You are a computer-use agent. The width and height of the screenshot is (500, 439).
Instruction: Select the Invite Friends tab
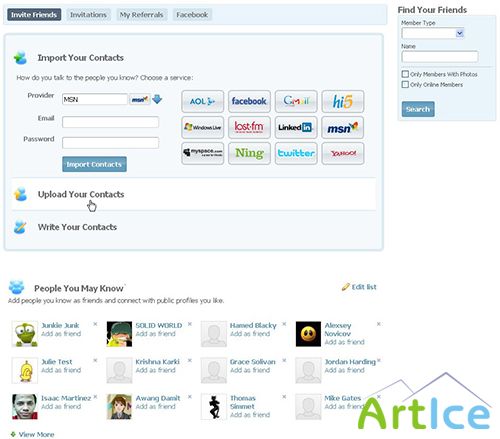pyautogui.click(x=34, y=15)
